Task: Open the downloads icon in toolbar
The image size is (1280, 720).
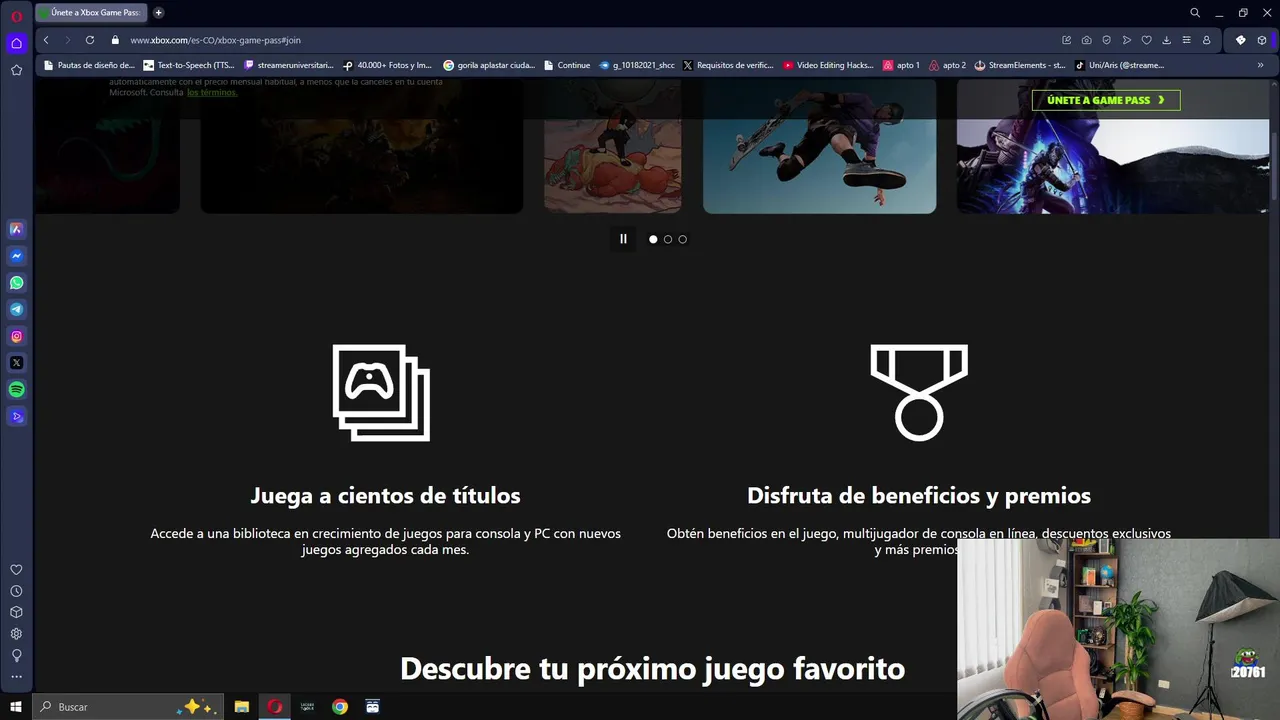Action: (x=1167, y=40)
